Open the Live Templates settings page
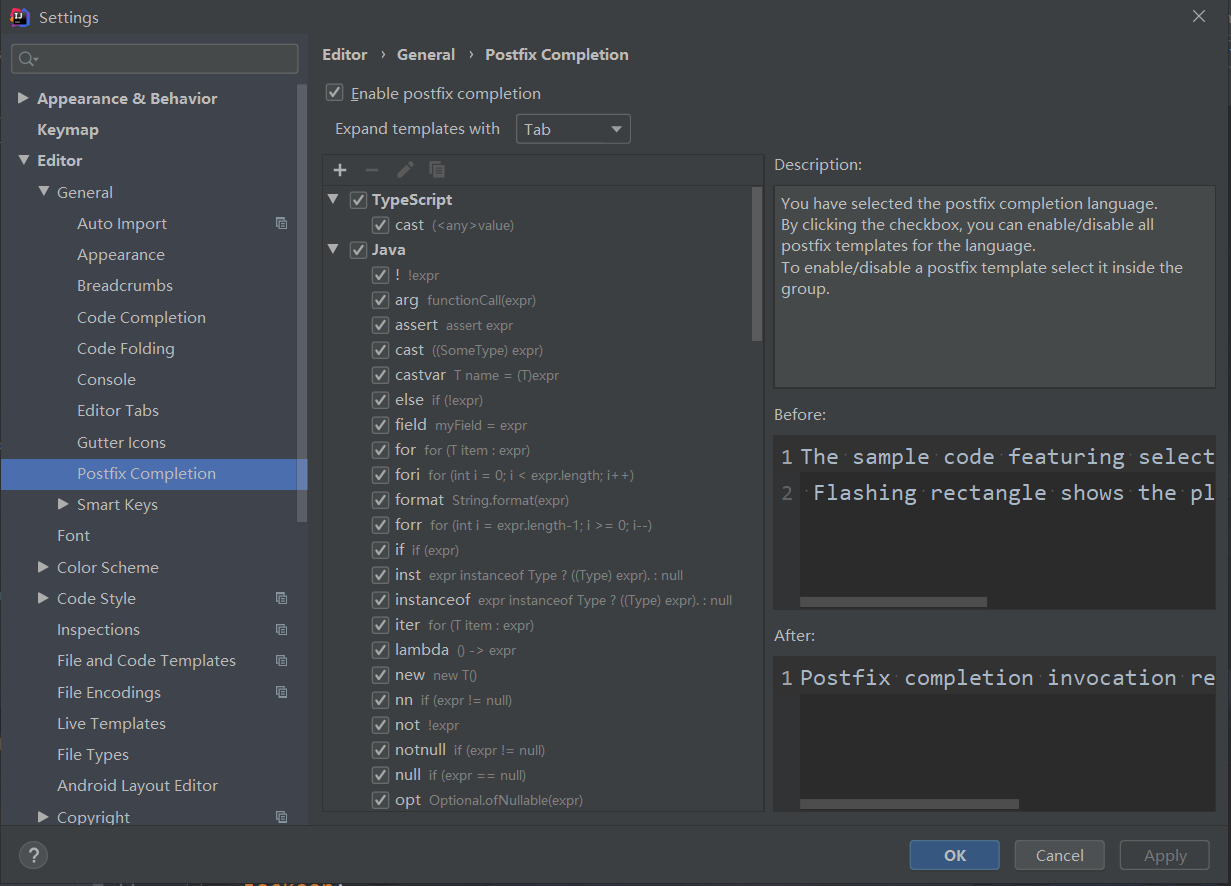Image resolution: width=1231 pixels, height=886 pixels. (111, 724)
